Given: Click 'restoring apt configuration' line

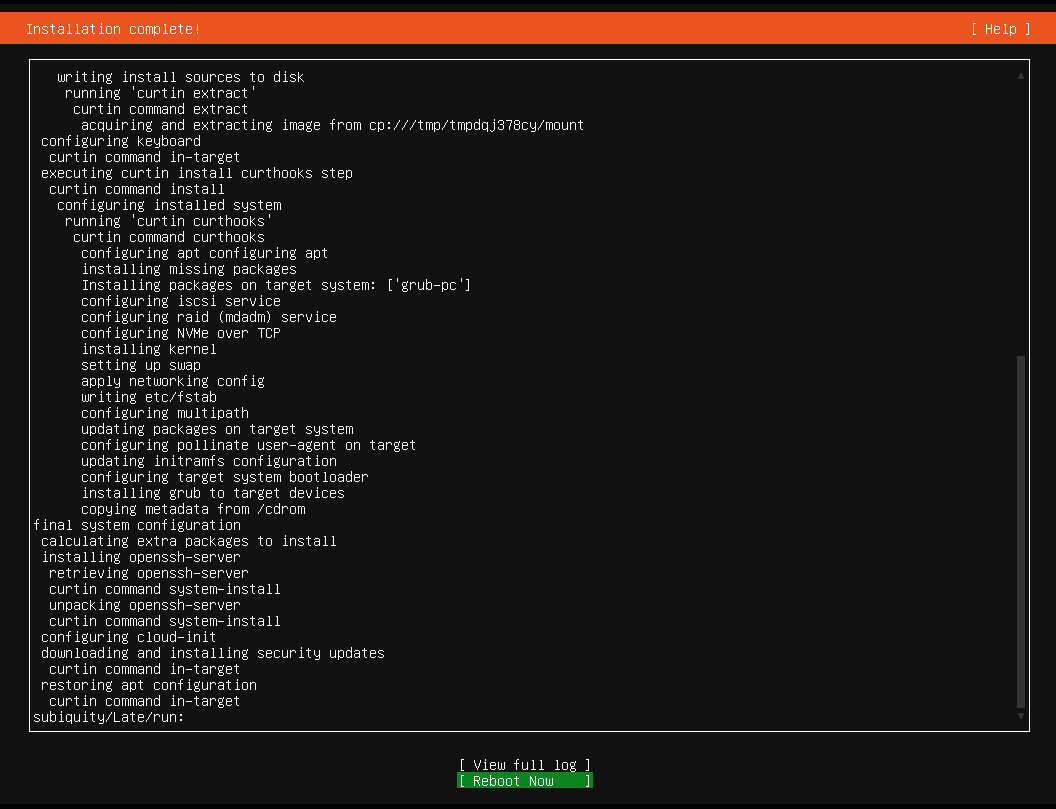Looking at the screenshot, I should point(149,685).
